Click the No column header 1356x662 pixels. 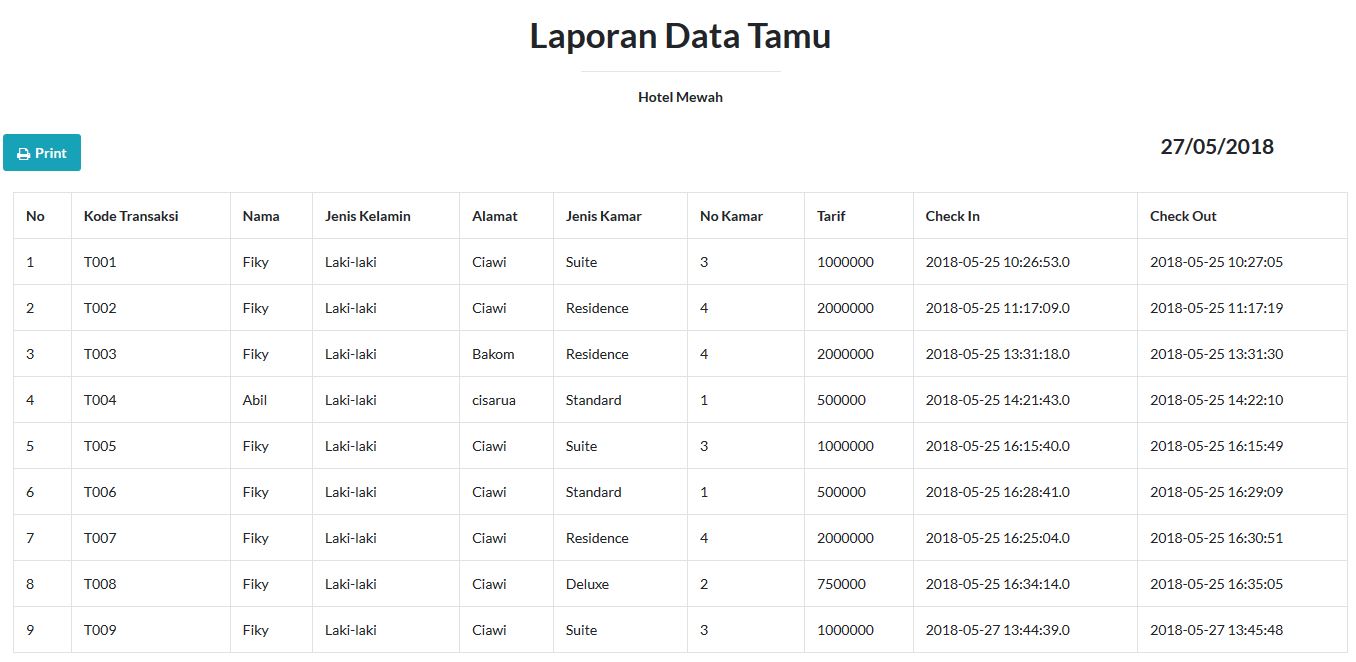(x=33, y=215)
